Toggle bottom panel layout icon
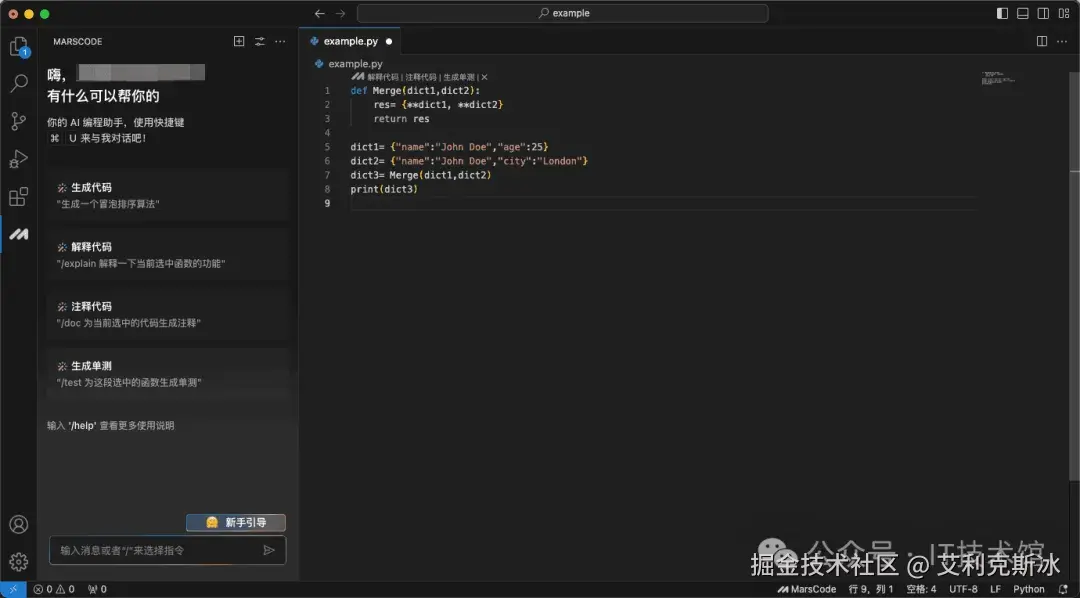 pos(1023,13)
